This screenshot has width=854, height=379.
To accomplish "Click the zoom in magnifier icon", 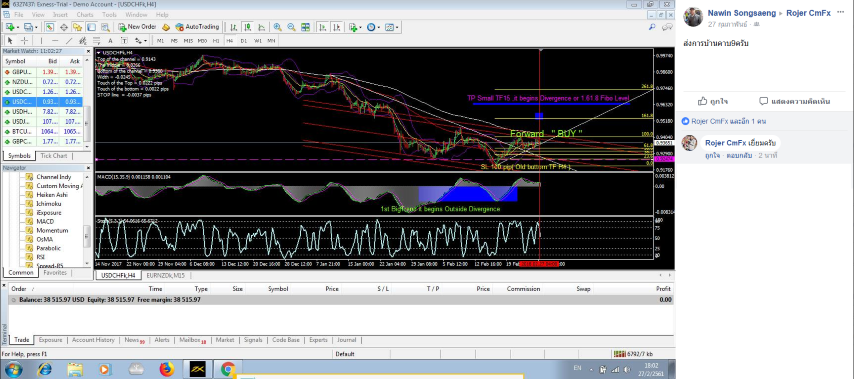I will click(277, 27).
